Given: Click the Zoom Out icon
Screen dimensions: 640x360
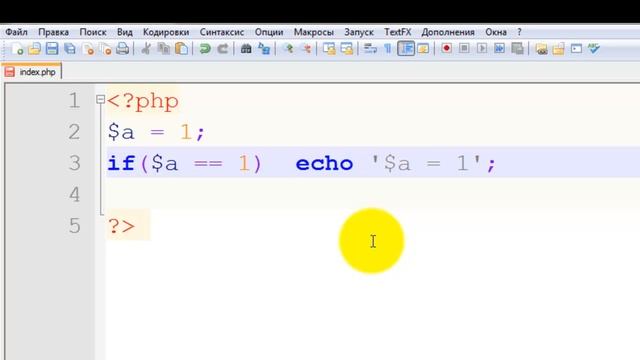Looking at the screenshot, I should (x=306, y=49).
